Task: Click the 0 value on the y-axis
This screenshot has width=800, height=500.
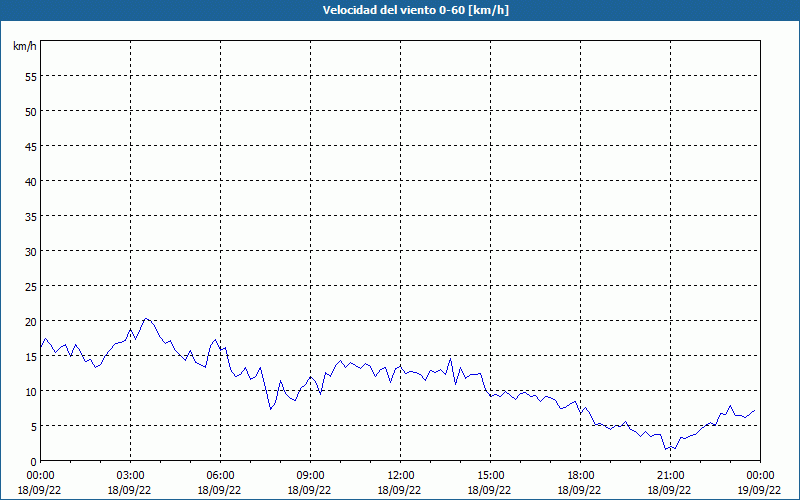Action: 33,462
